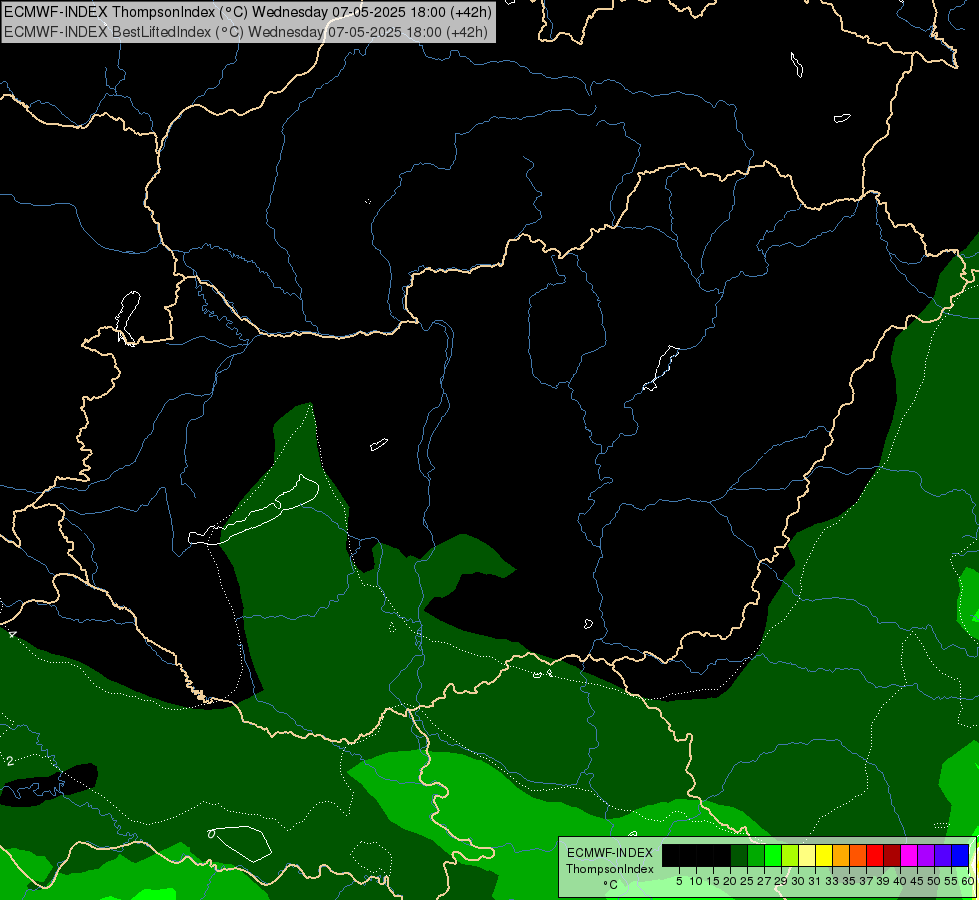Click legend scale value 5

click(x=679, y=881)
